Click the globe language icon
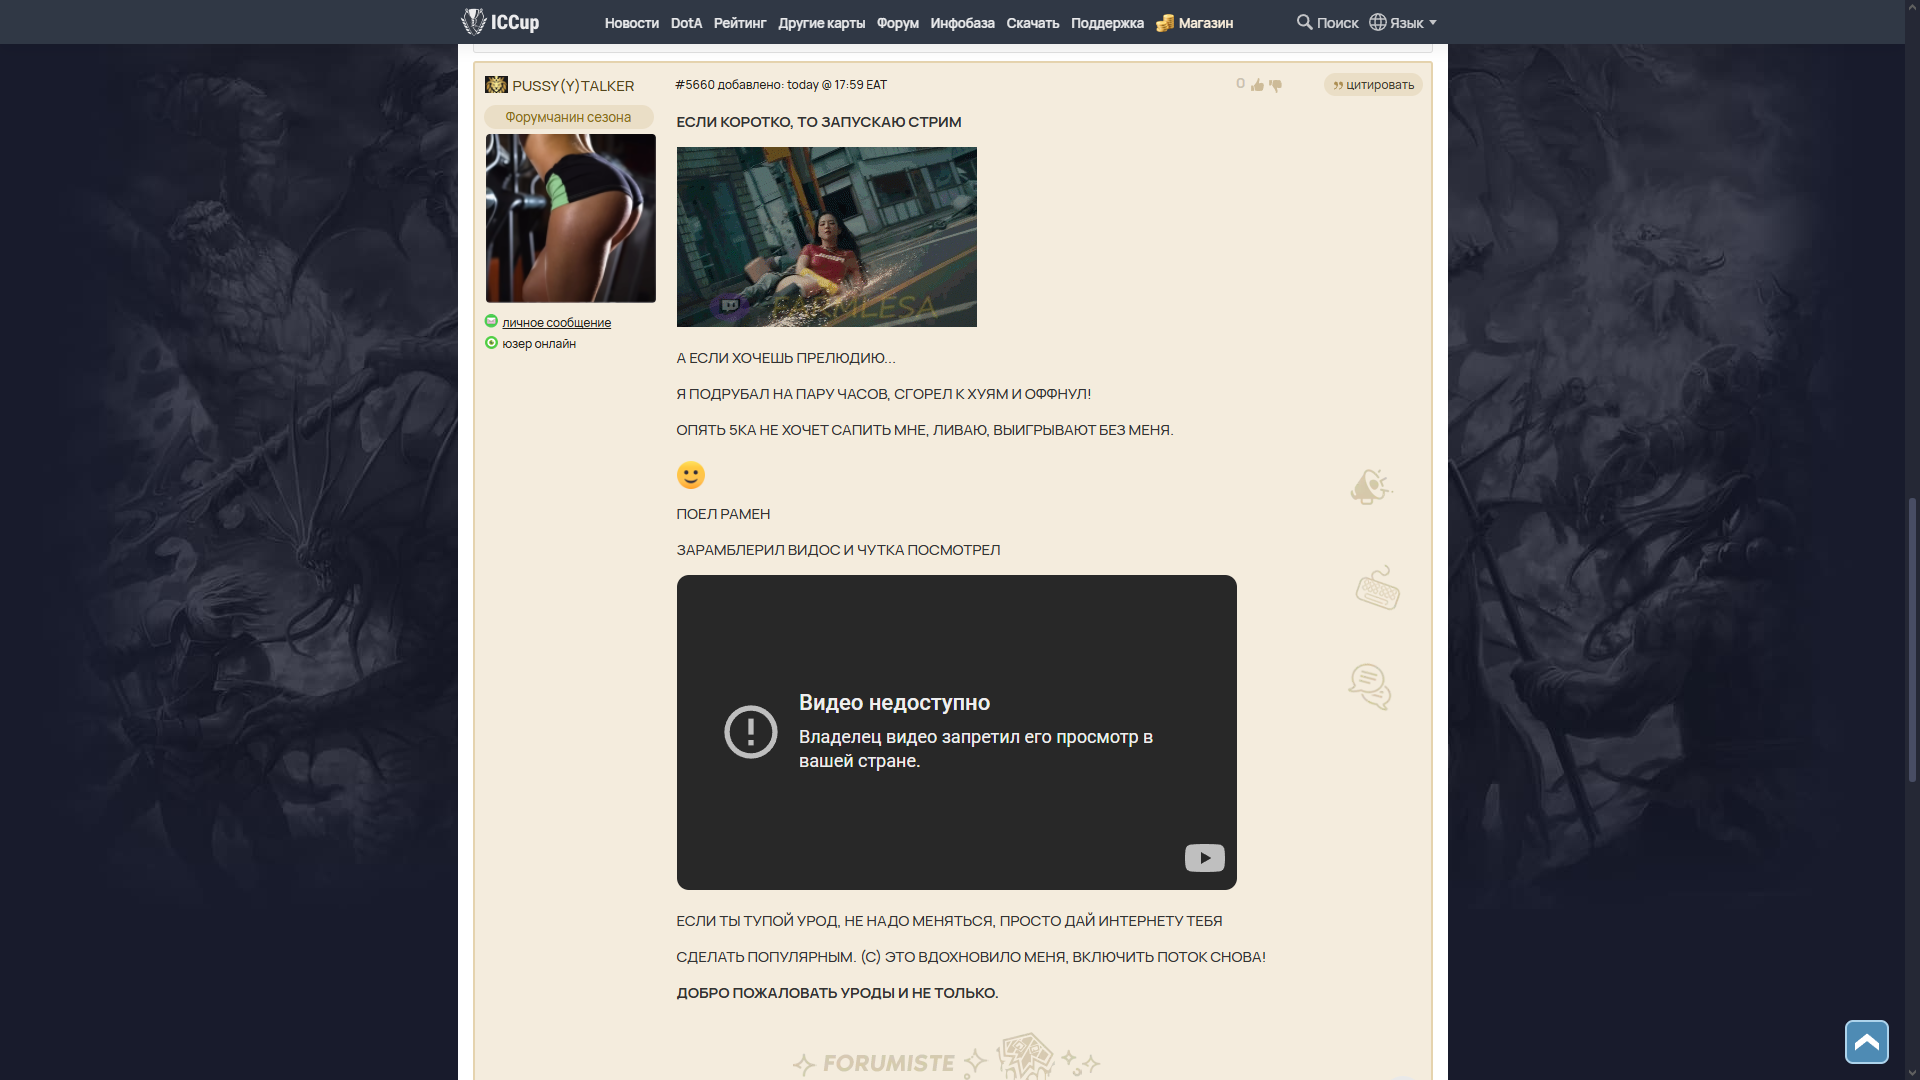 click(x=1378, y=22)
